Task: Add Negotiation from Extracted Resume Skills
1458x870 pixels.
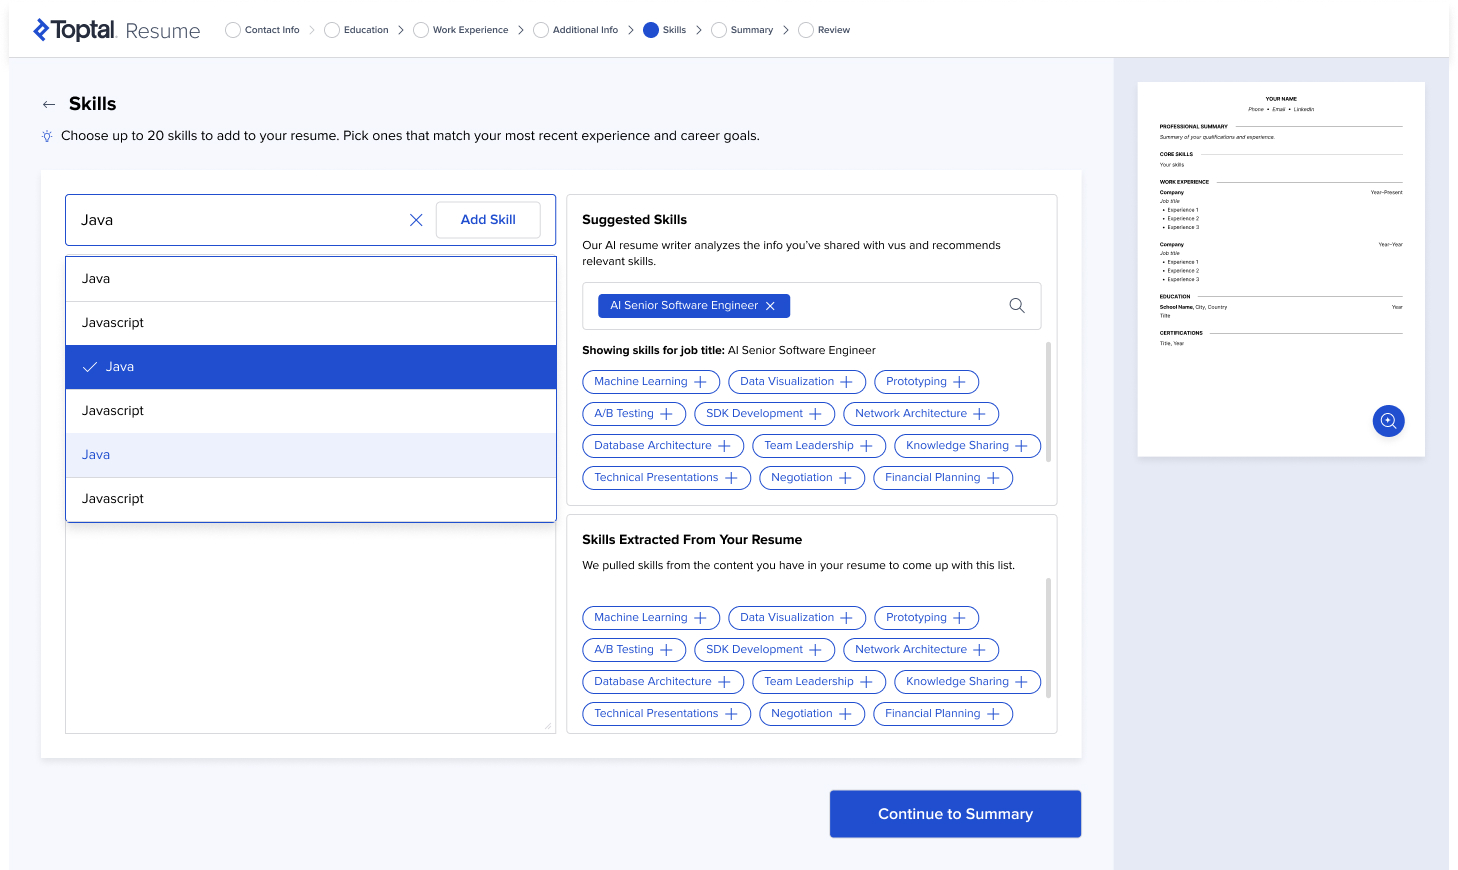Action: (812, 714)
